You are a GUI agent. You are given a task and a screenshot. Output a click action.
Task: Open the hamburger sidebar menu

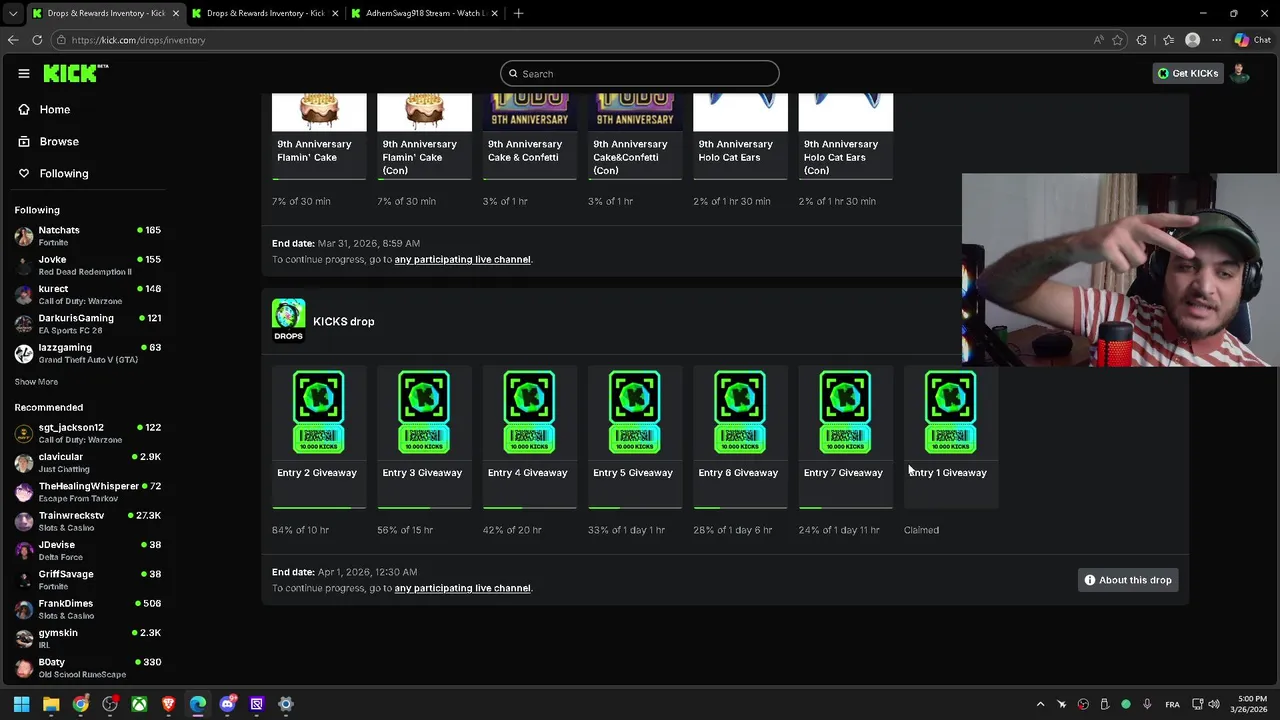(x=24, y=73)
